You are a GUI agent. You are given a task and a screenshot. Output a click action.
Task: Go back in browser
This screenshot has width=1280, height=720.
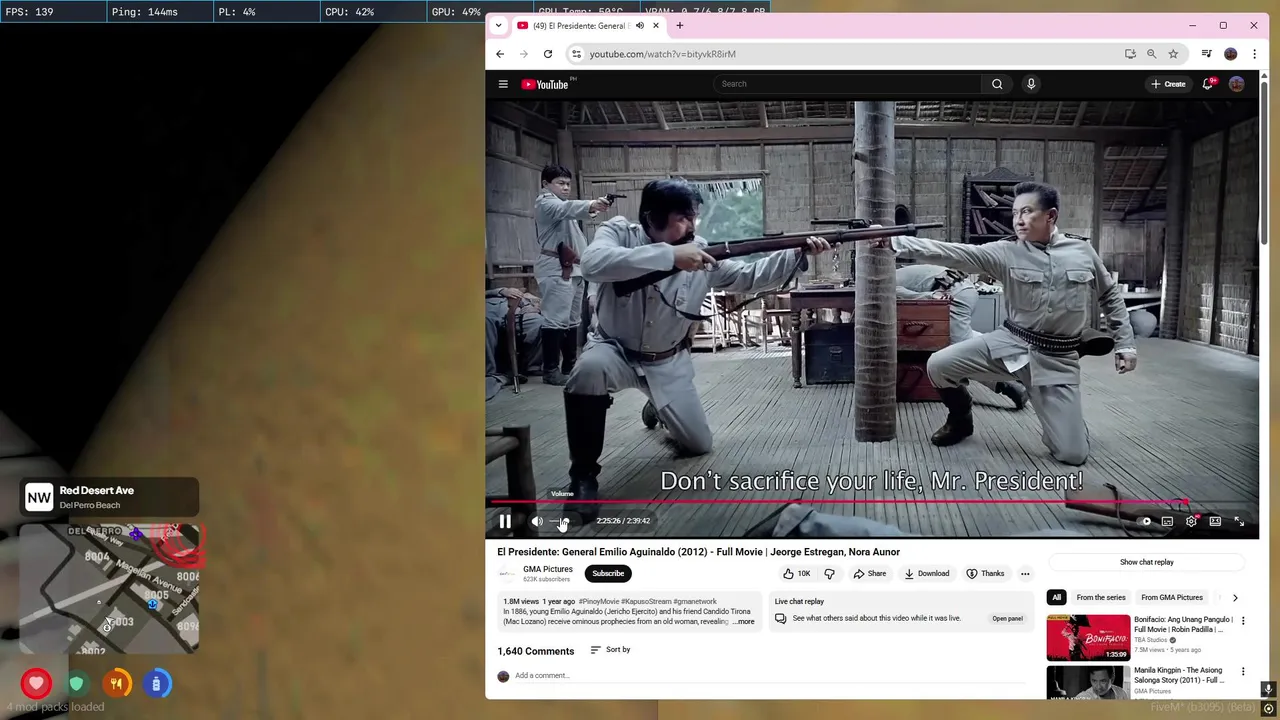click(500, 54)
